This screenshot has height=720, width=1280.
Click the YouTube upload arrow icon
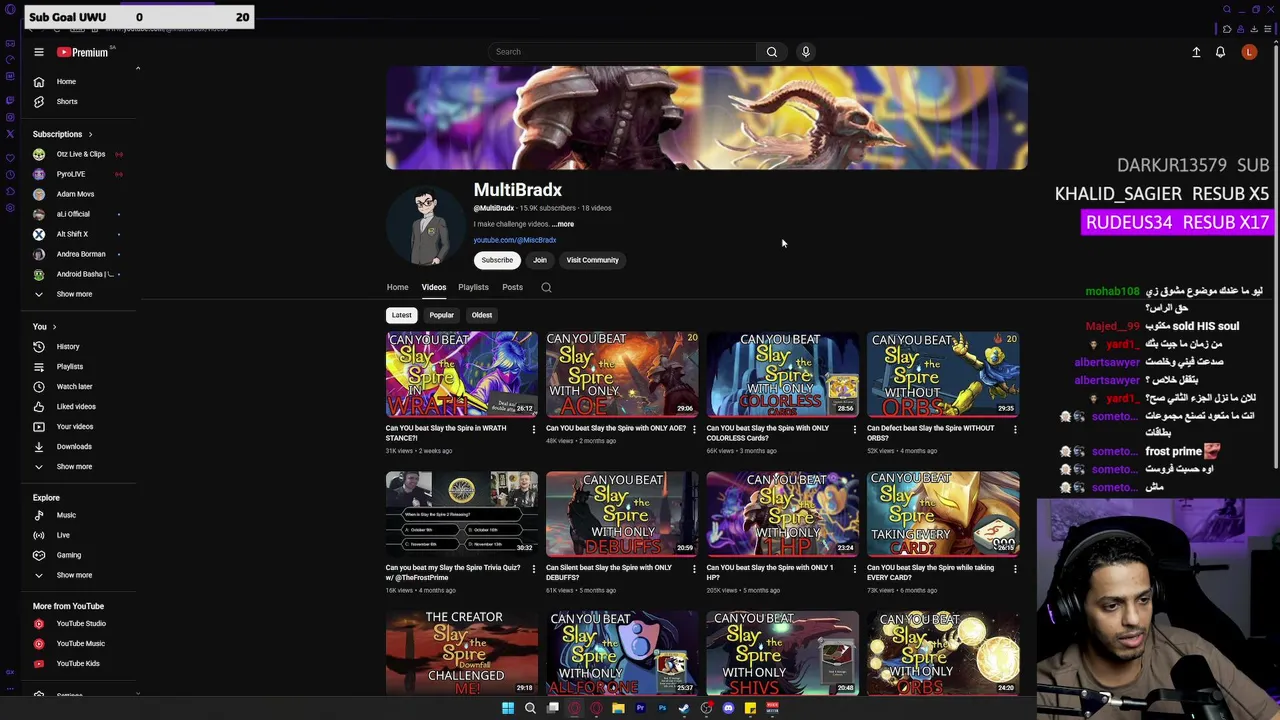1196,52
